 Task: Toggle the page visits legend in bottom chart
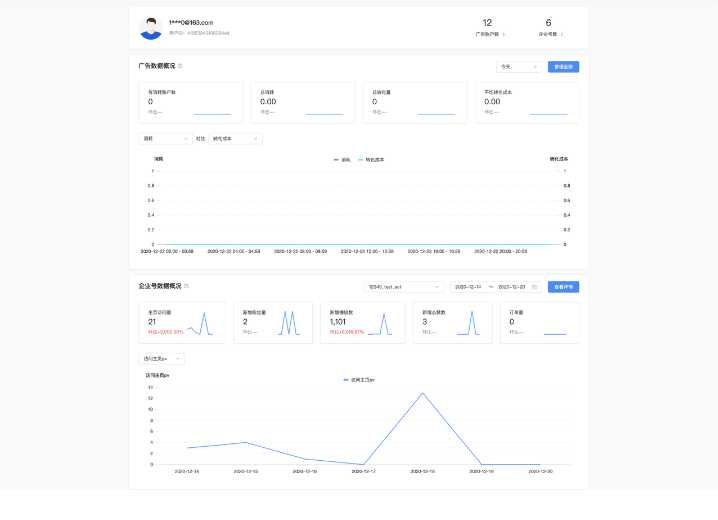pos(358,380)
